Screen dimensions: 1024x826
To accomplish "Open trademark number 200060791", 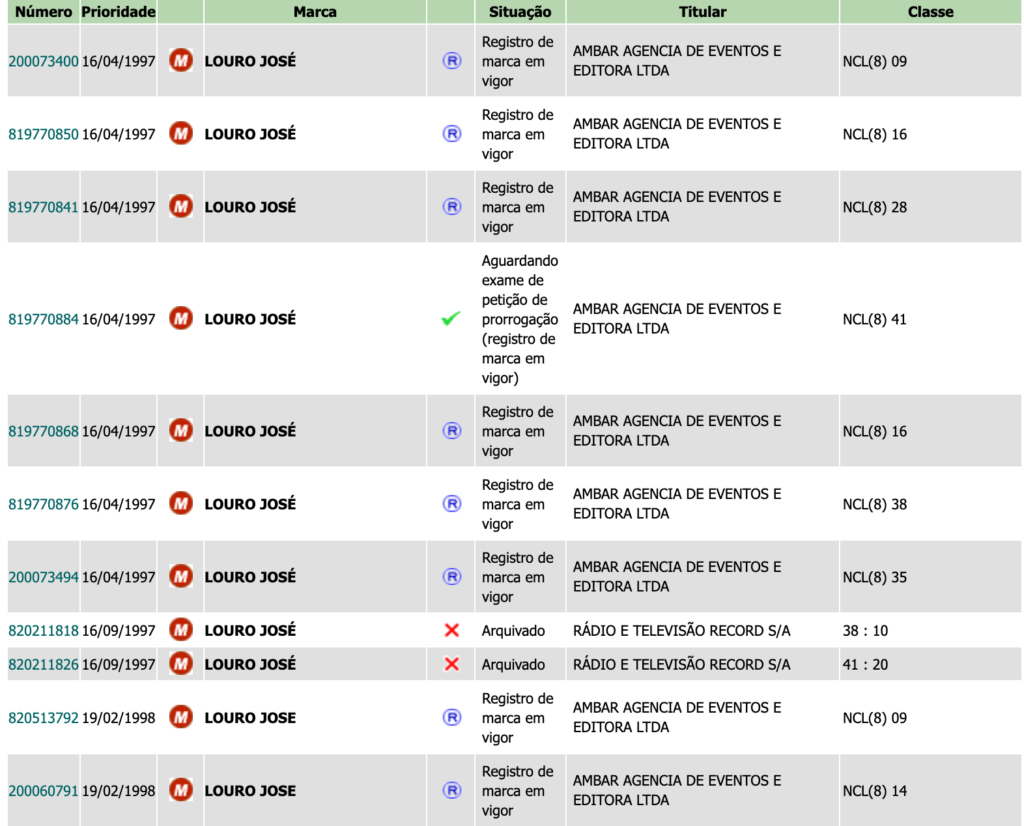I will pyautogui.click(x=43, y=791).
